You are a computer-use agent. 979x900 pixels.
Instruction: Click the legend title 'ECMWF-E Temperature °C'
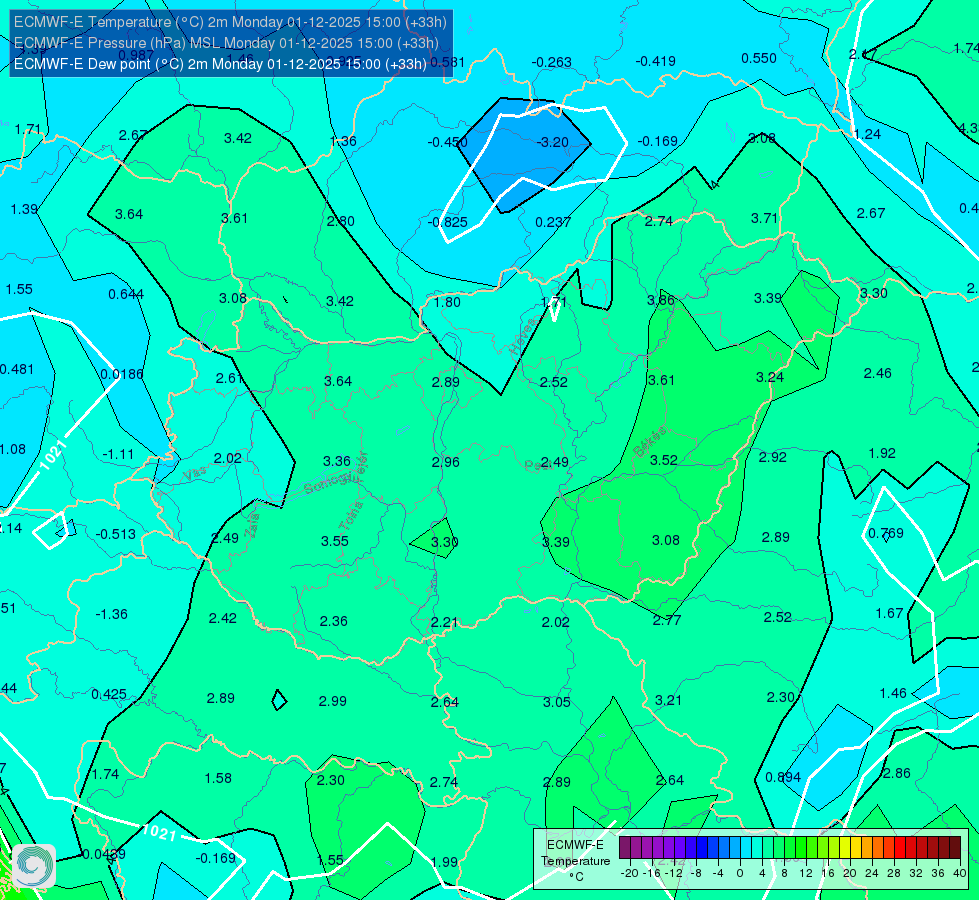576,861
